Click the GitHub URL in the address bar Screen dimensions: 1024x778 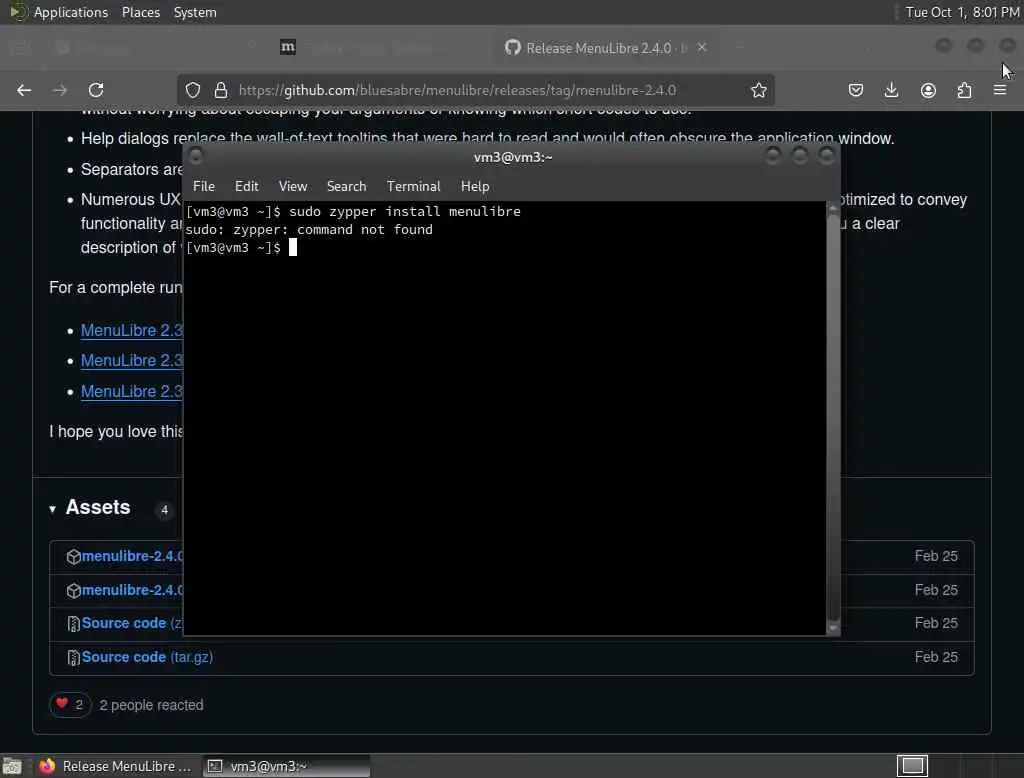pyautogui.click(x=457, y=90)
